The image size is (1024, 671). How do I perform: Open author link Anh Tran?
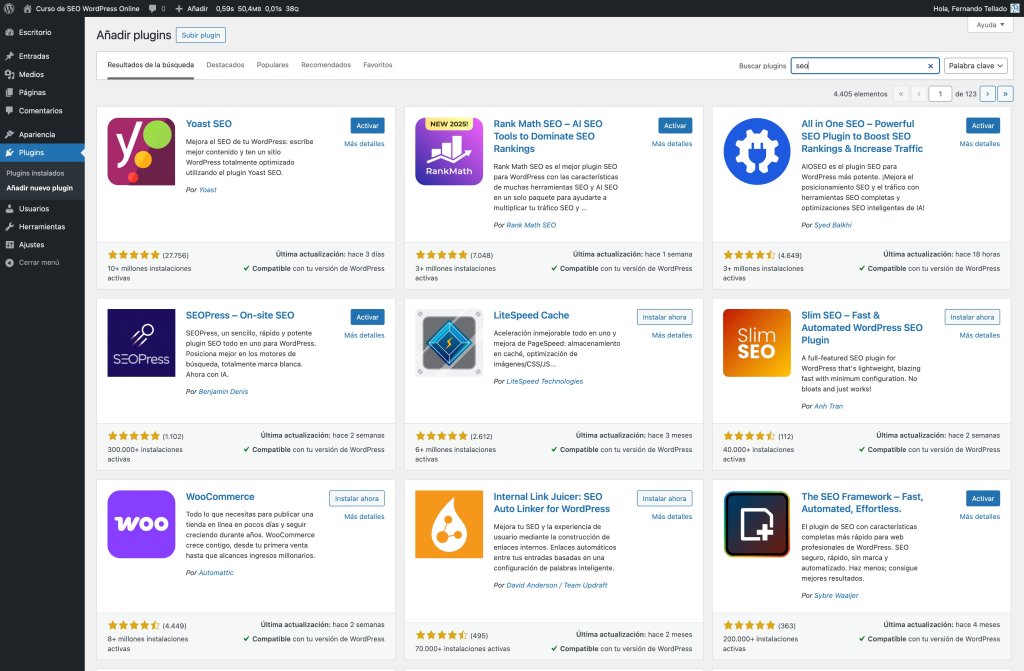[828, 406]
